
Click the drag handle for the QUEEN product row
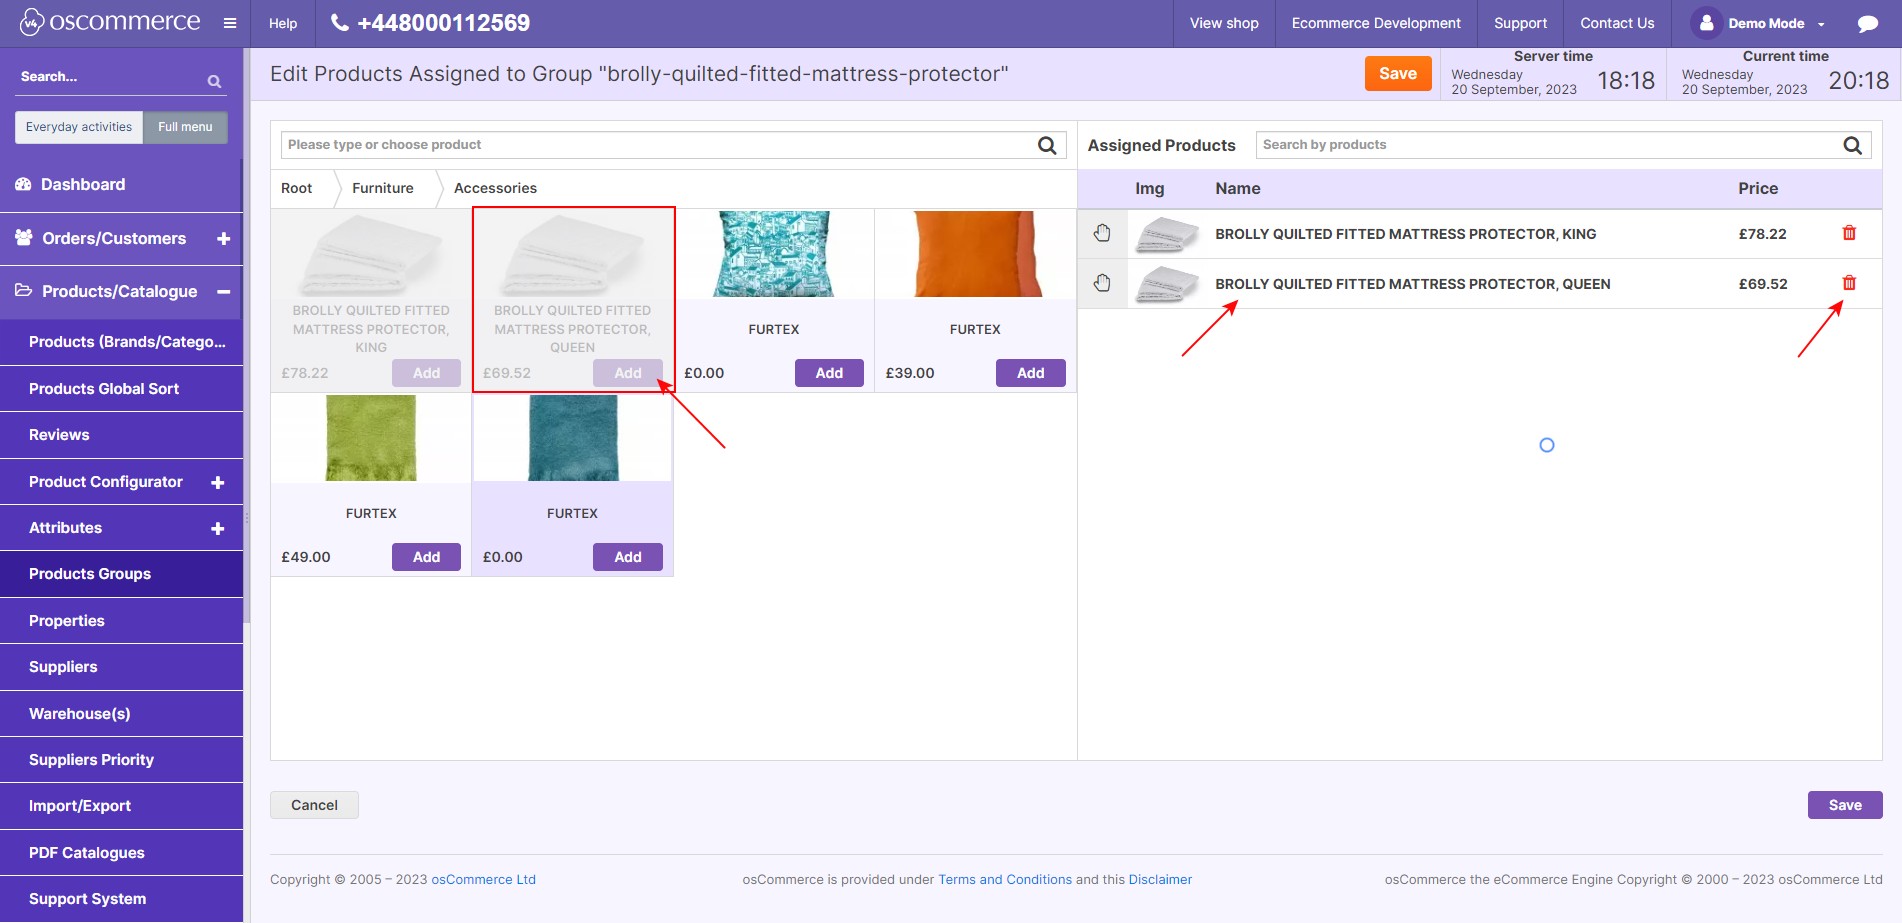tap(1102, 283)
